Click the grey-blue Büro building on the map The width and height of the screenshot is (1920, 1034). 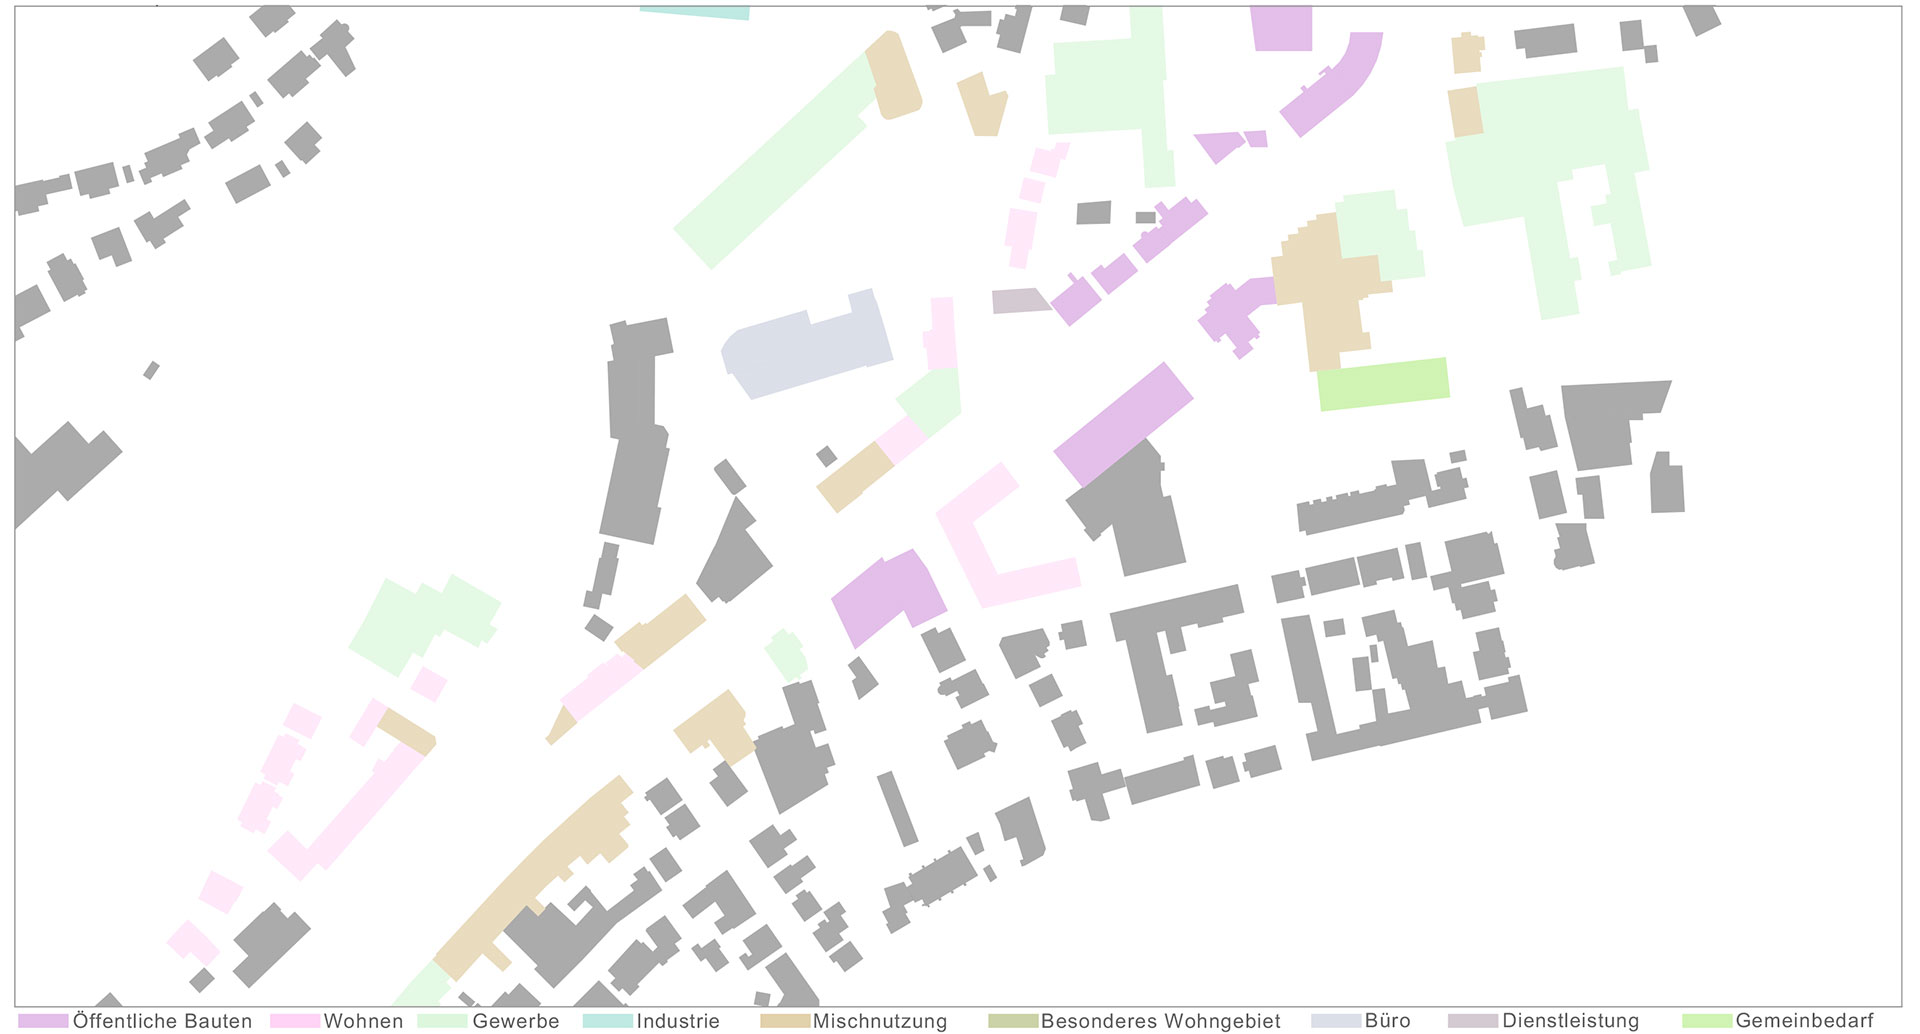(808, 346)
